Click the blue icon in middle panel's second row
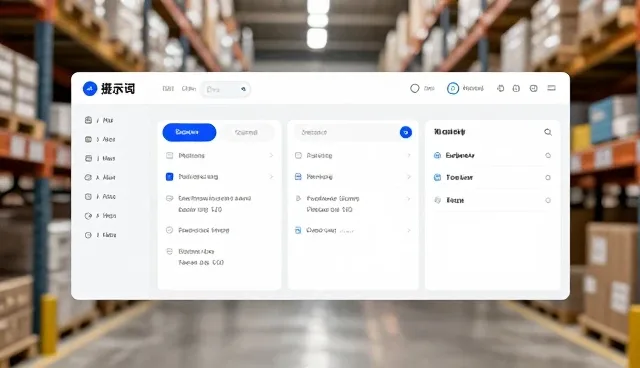Image resolution: width=640 pixels, height=368 pixels. (298, 177)
